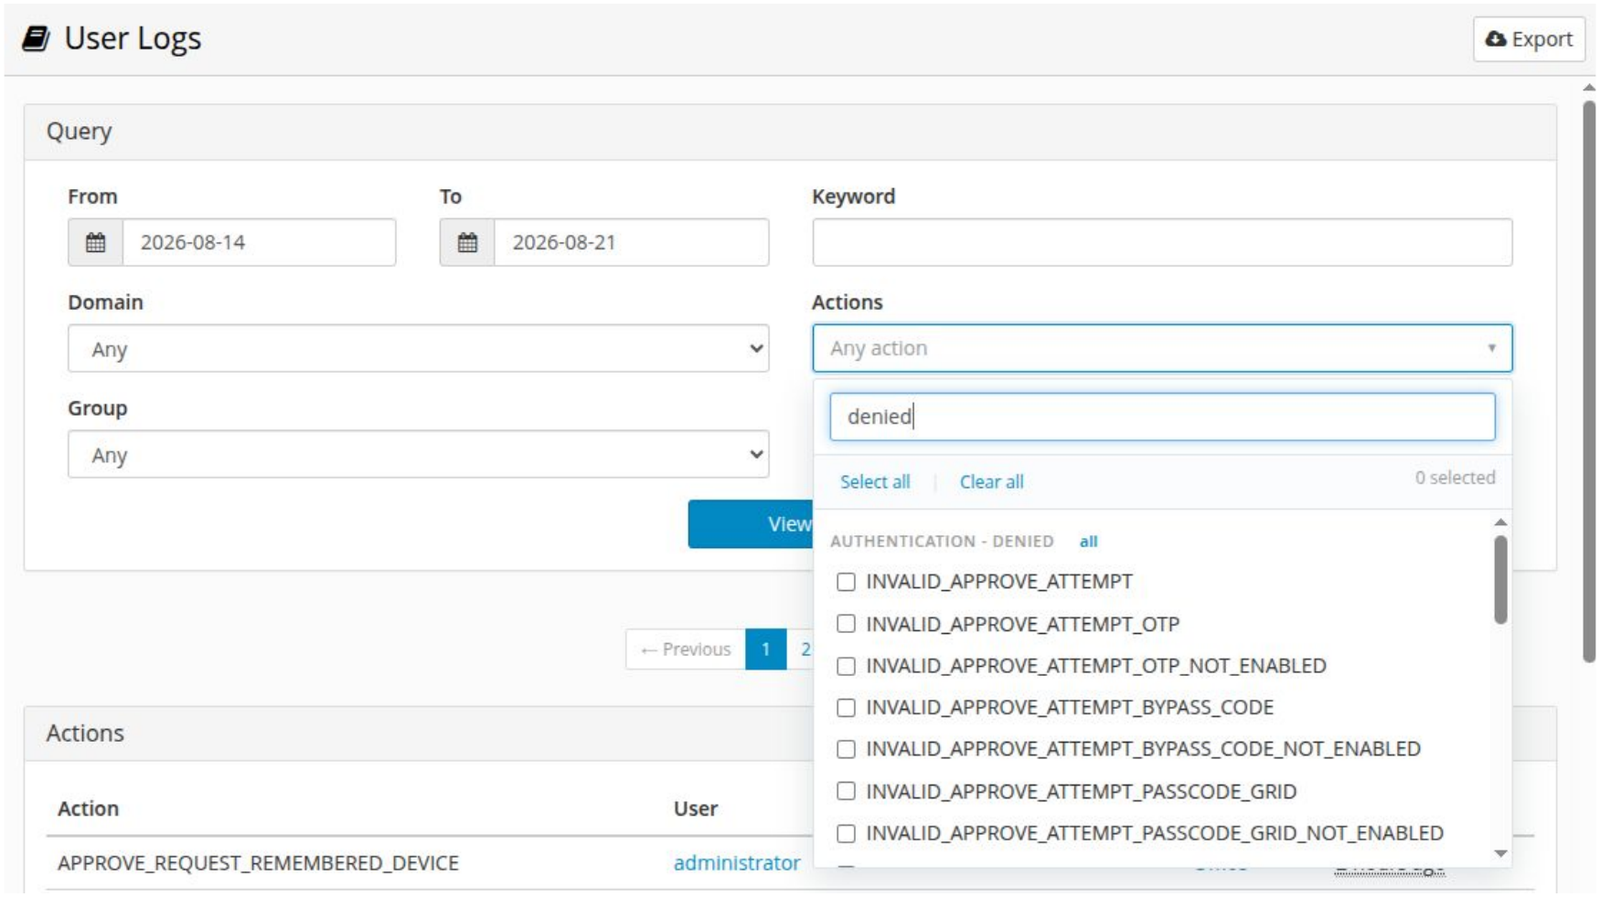Click the Export cloud download button

click(1529, 39)
